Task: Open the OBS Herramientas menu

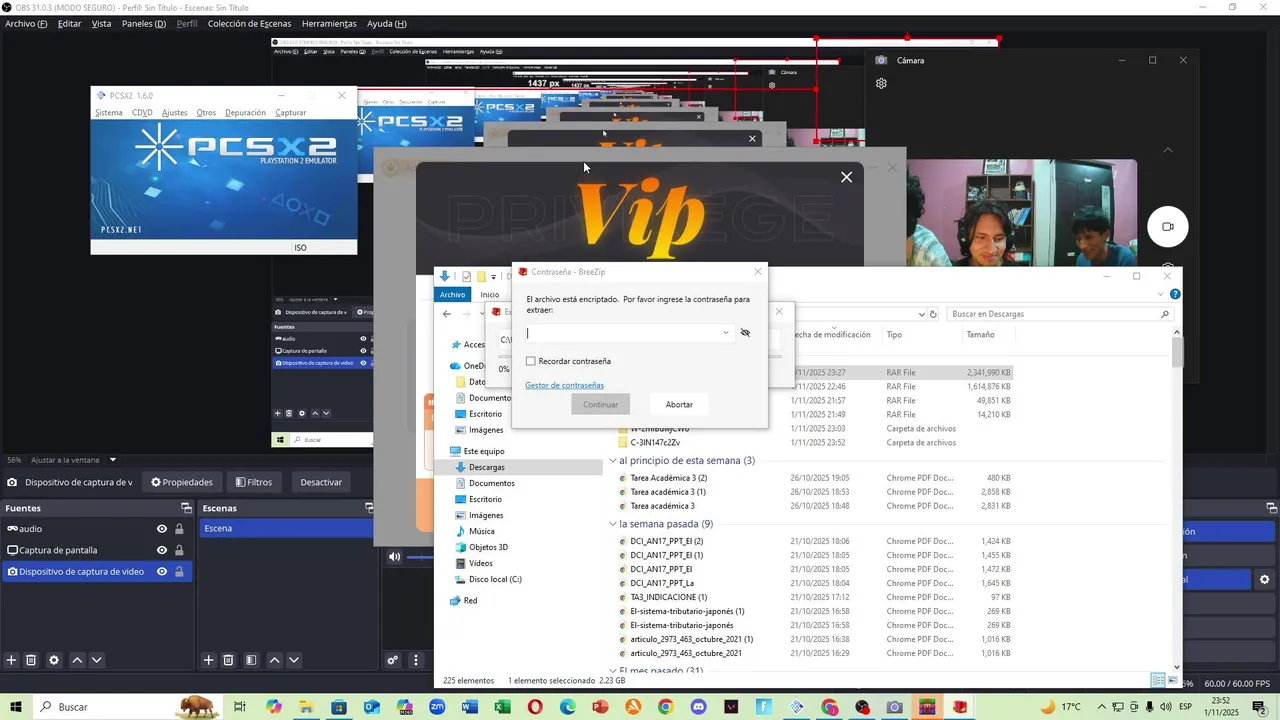Action: point(328,23)
